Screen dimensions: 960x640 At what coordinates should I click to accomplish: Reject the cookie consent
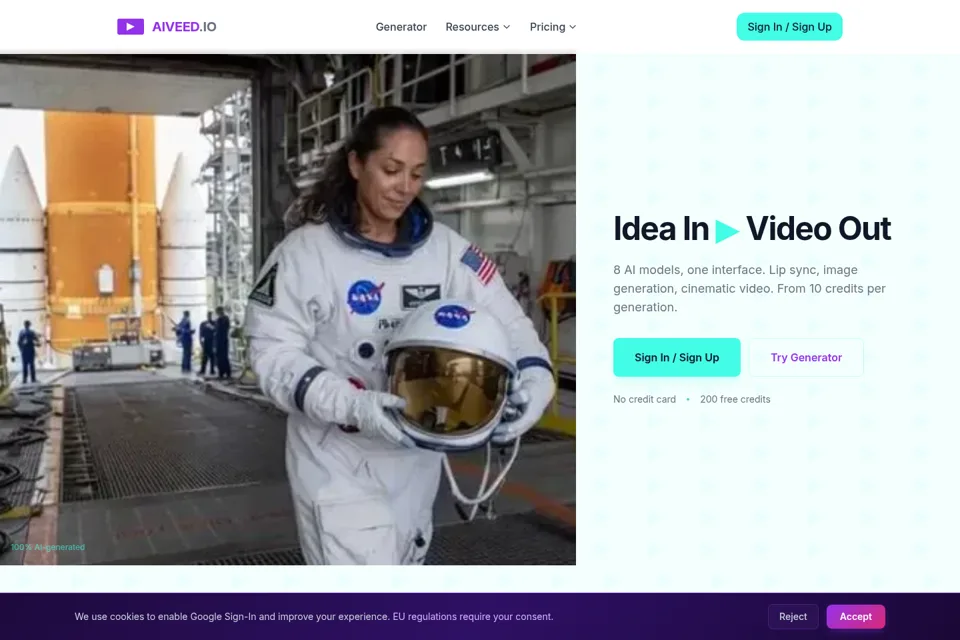793,617
